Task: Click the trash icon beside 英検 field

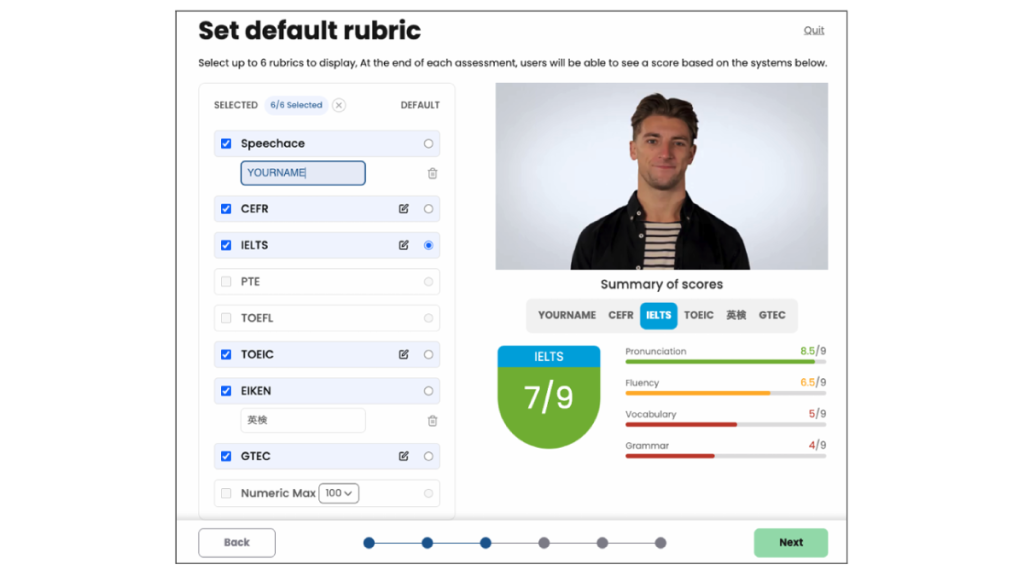Action: pos(432,421)
